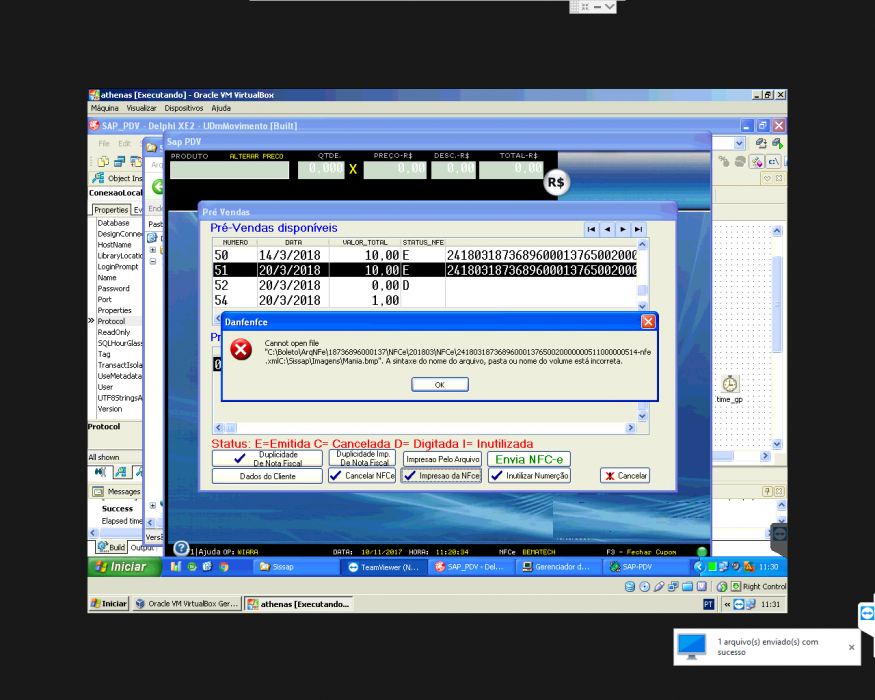875x700 pixels.
Task: Close the file-sent notification popup
Action: (x=852, y=648)
